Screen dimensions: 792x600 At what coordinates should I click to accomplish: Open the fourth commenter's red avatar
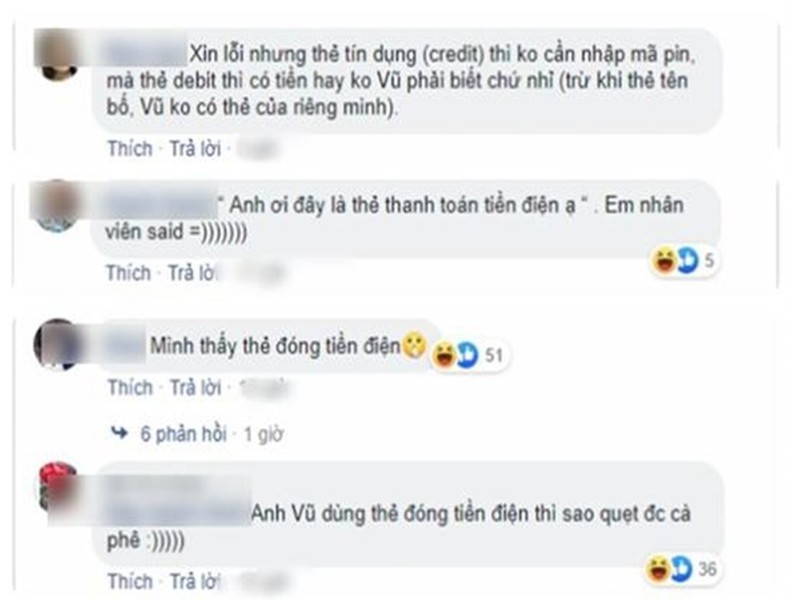click(x=57, y=486)
